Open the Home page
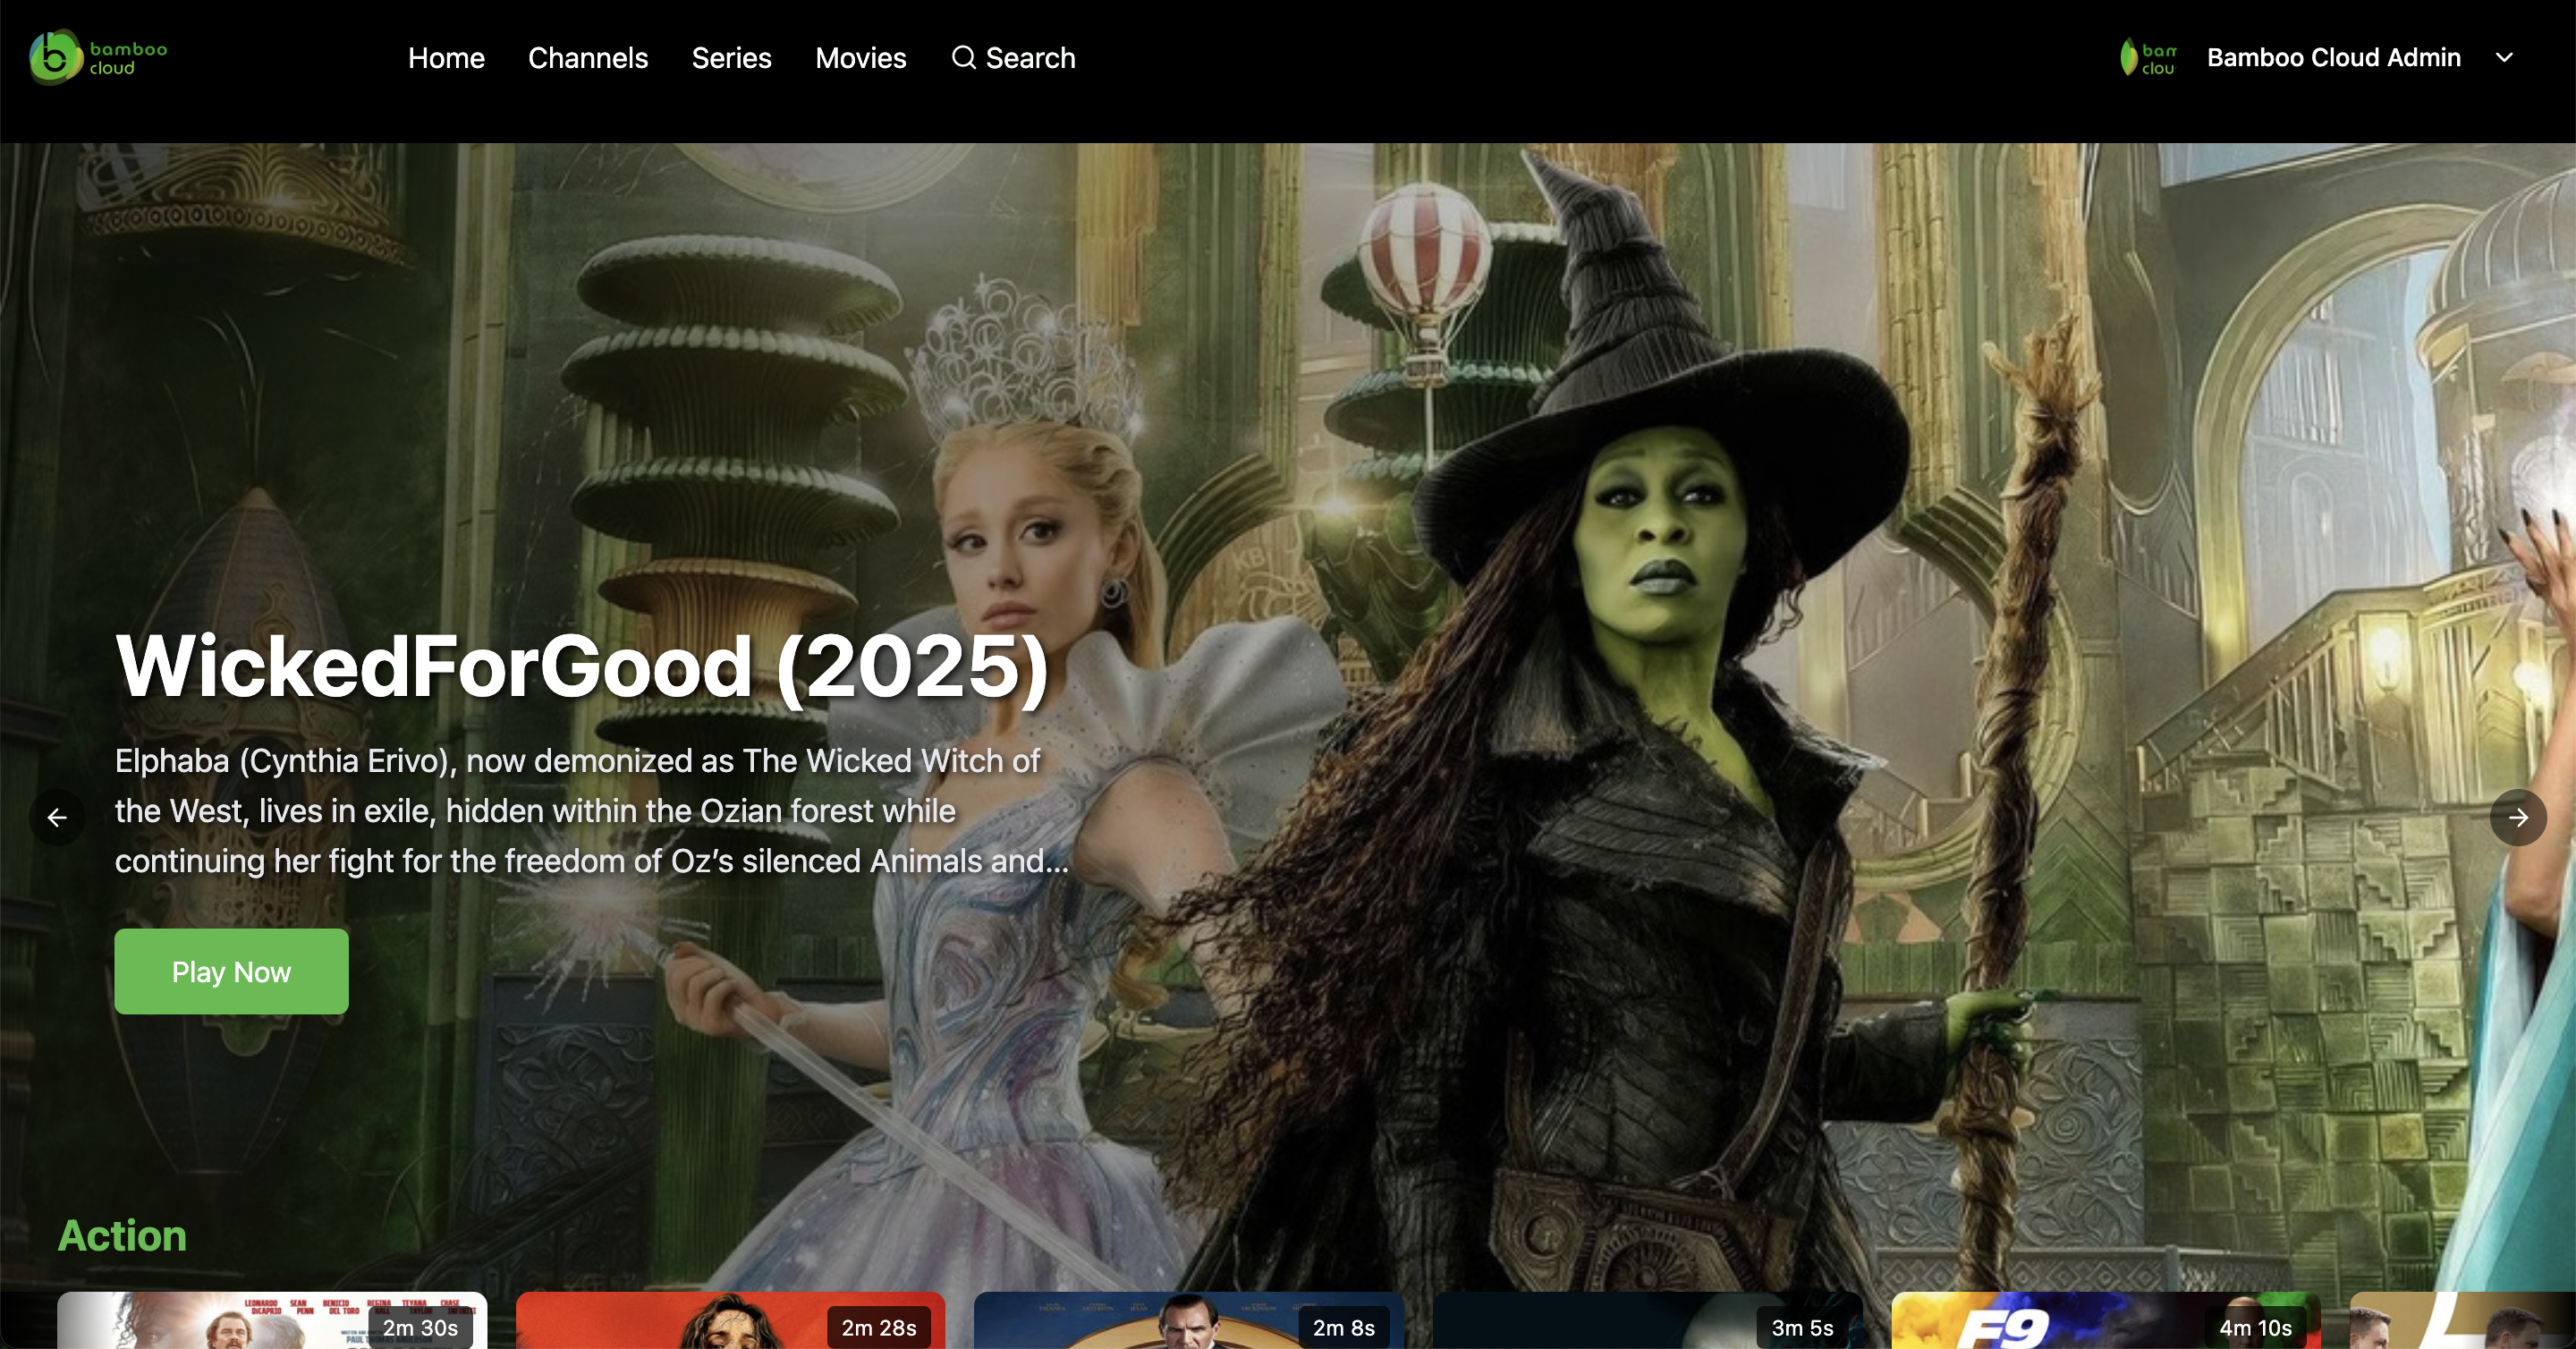2576x1349 pixels. (446, 58)
